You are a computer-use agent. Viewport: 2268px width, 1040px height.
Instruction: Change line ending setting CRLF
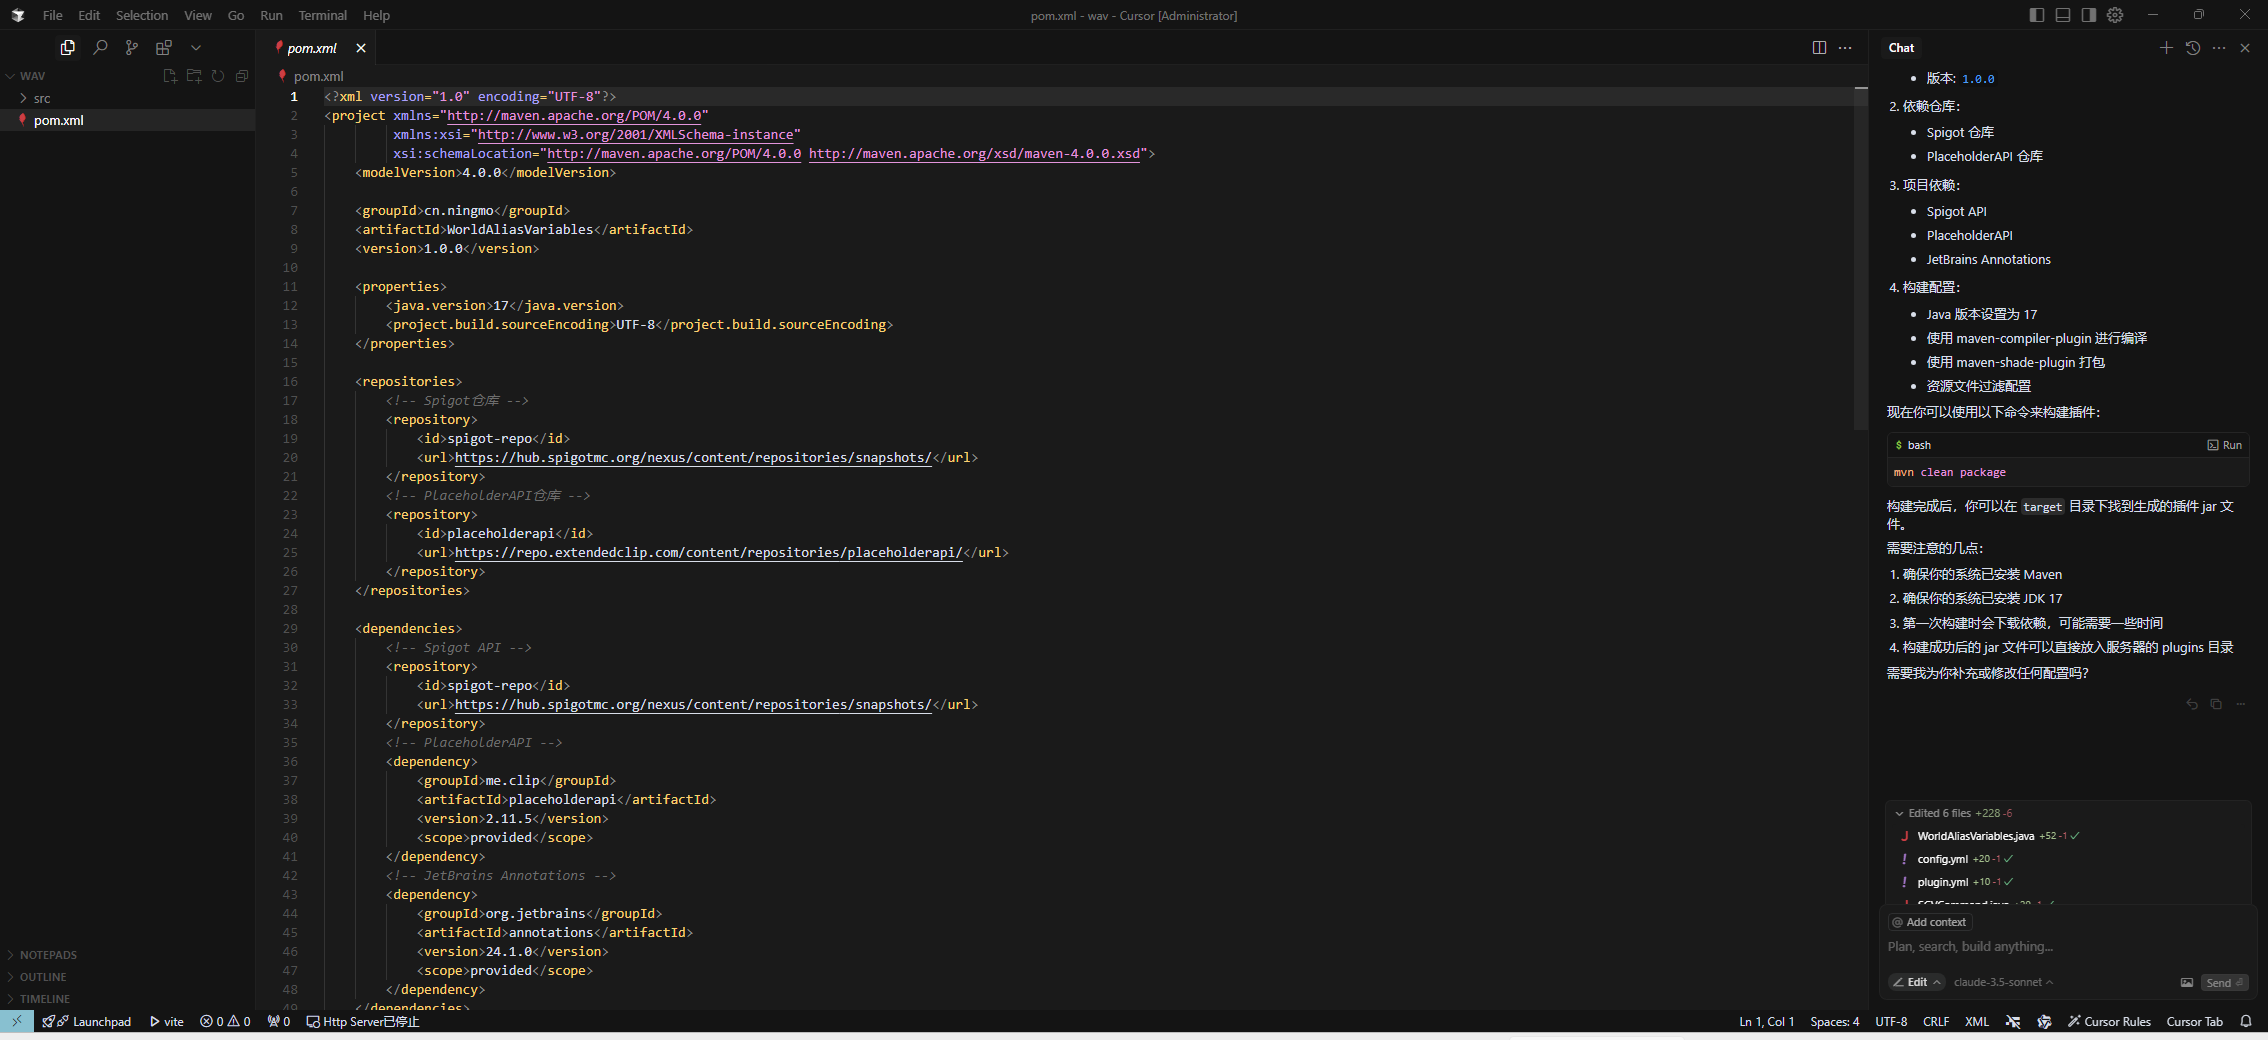pyautogui.click(x=1935, y=1021)
